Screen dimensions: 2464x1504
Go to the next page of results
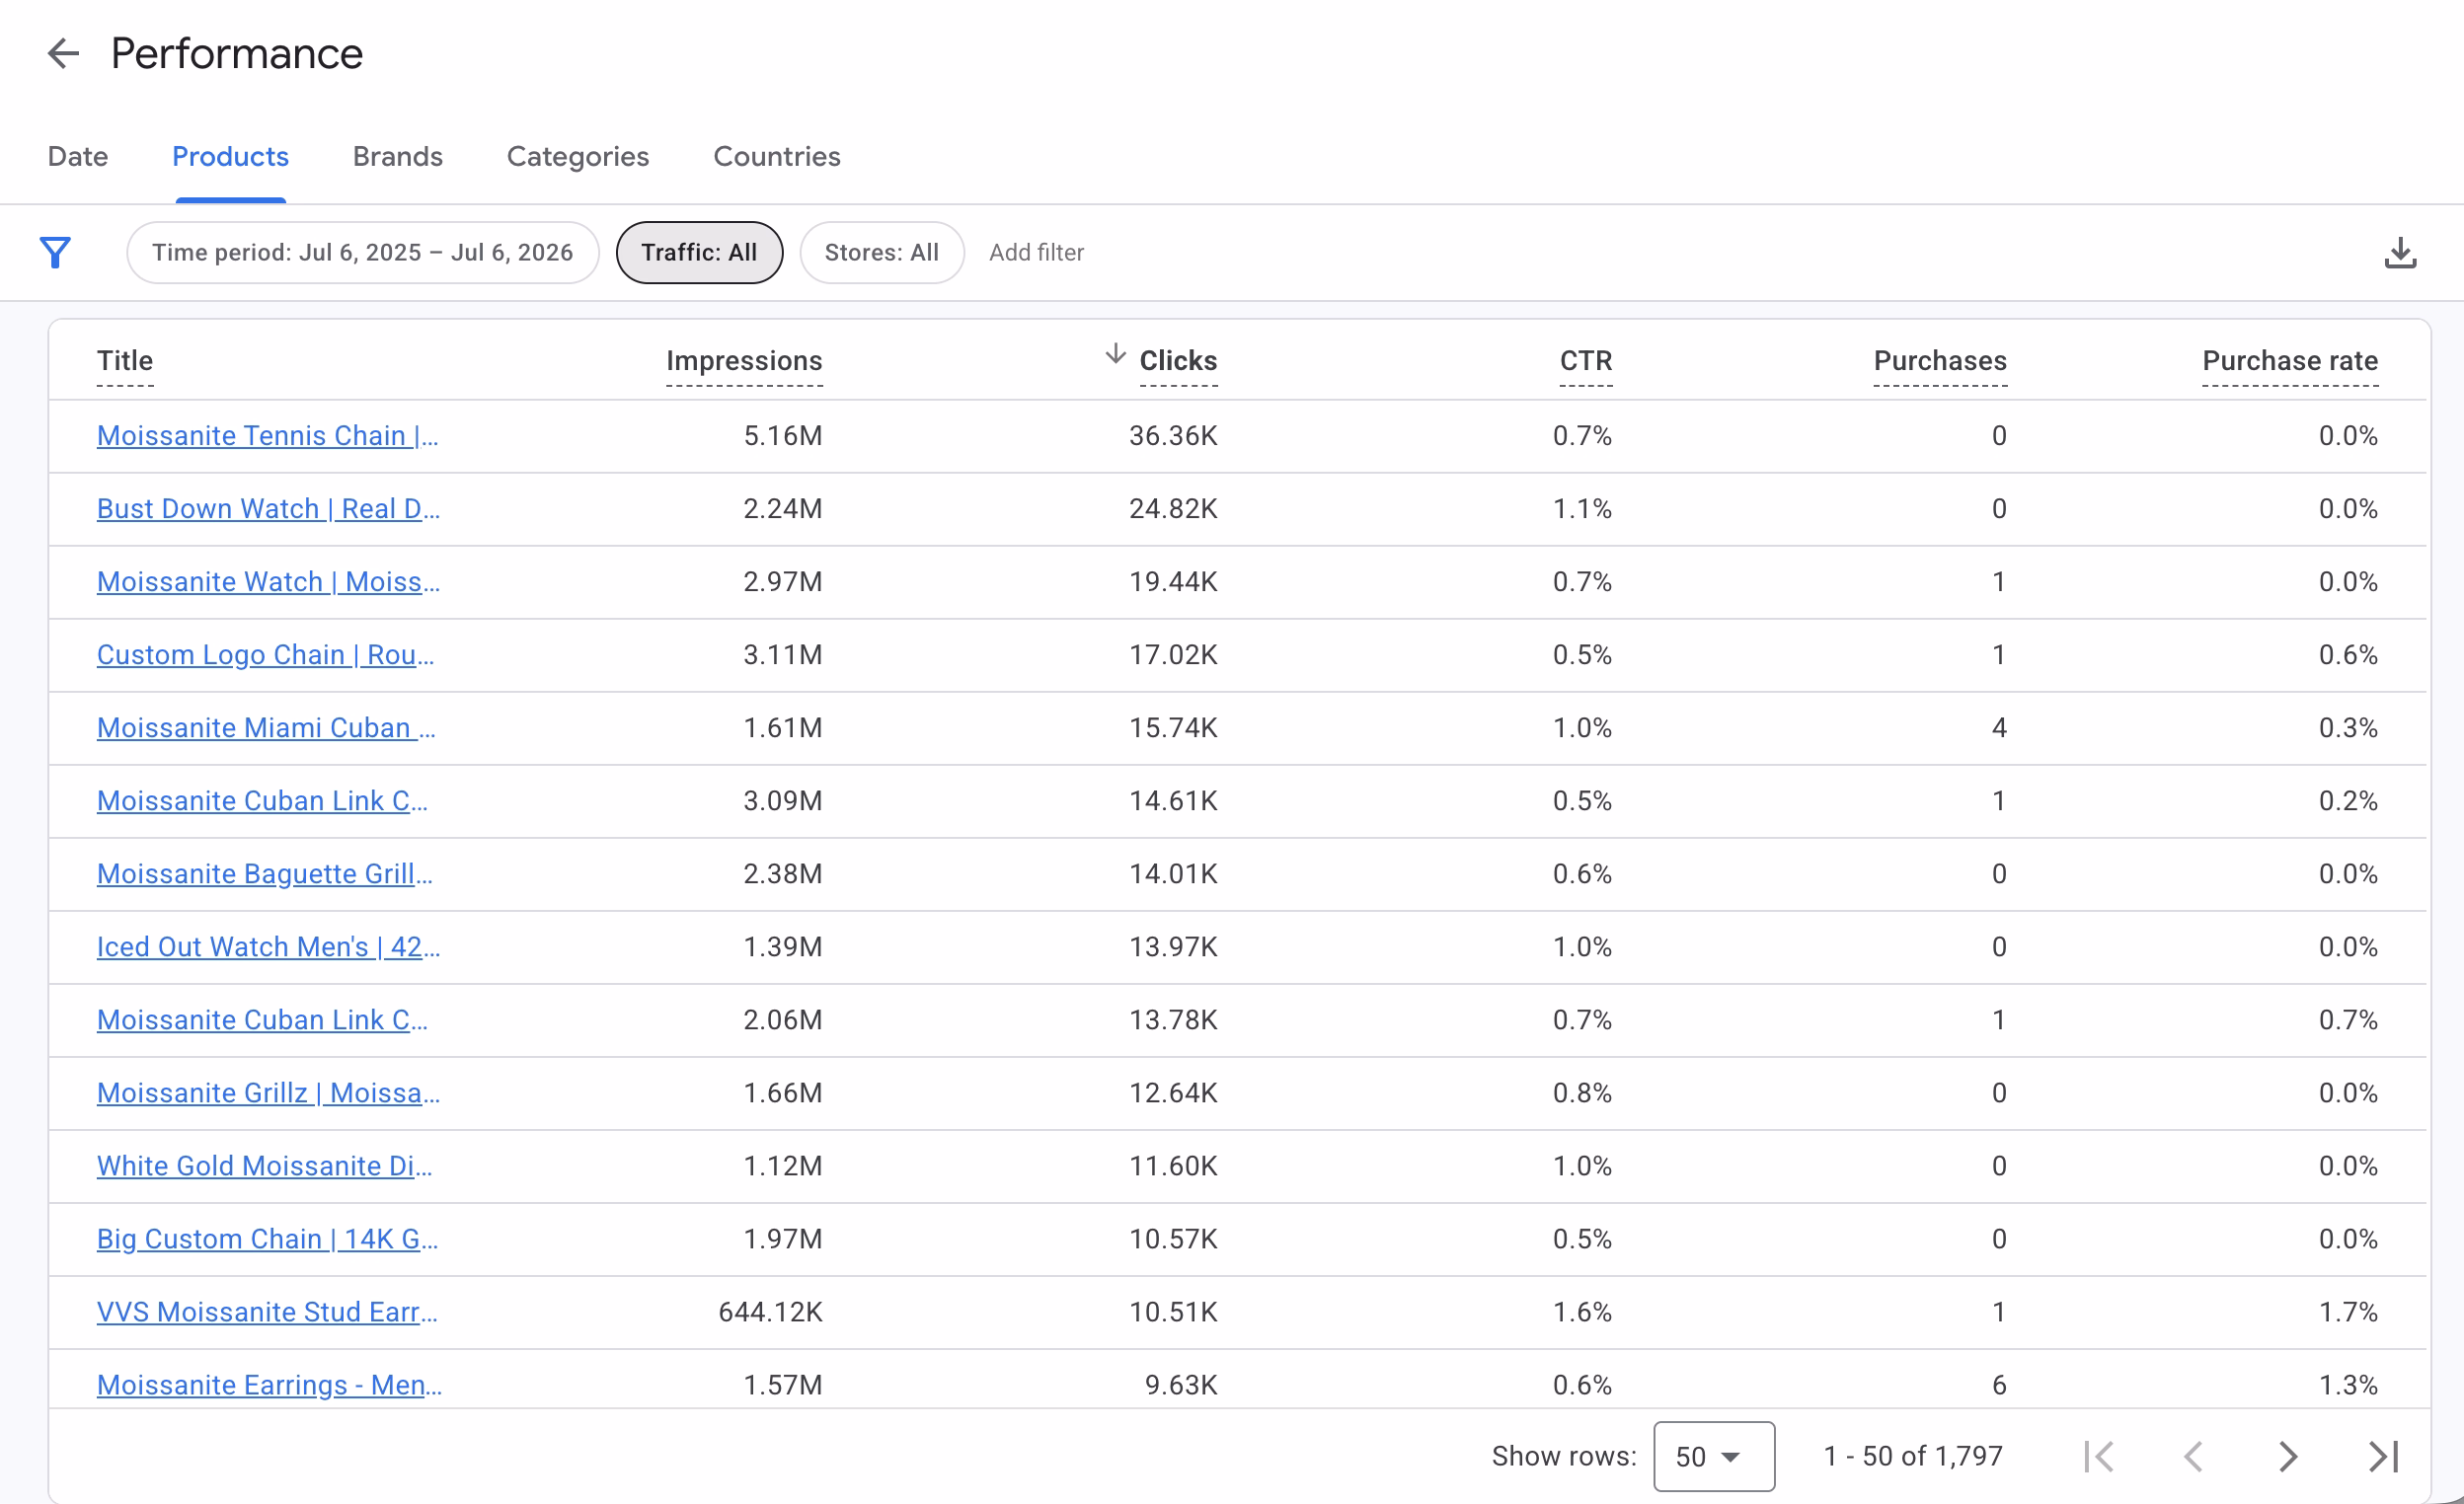tap(2288, 1456)
